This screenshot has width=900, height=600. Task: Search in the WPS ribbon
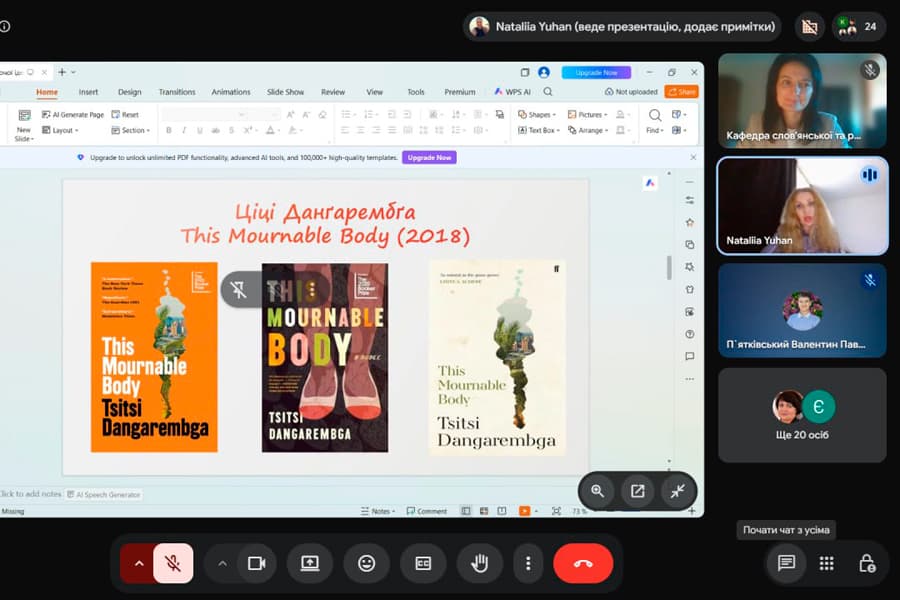(x=548, y=92)
